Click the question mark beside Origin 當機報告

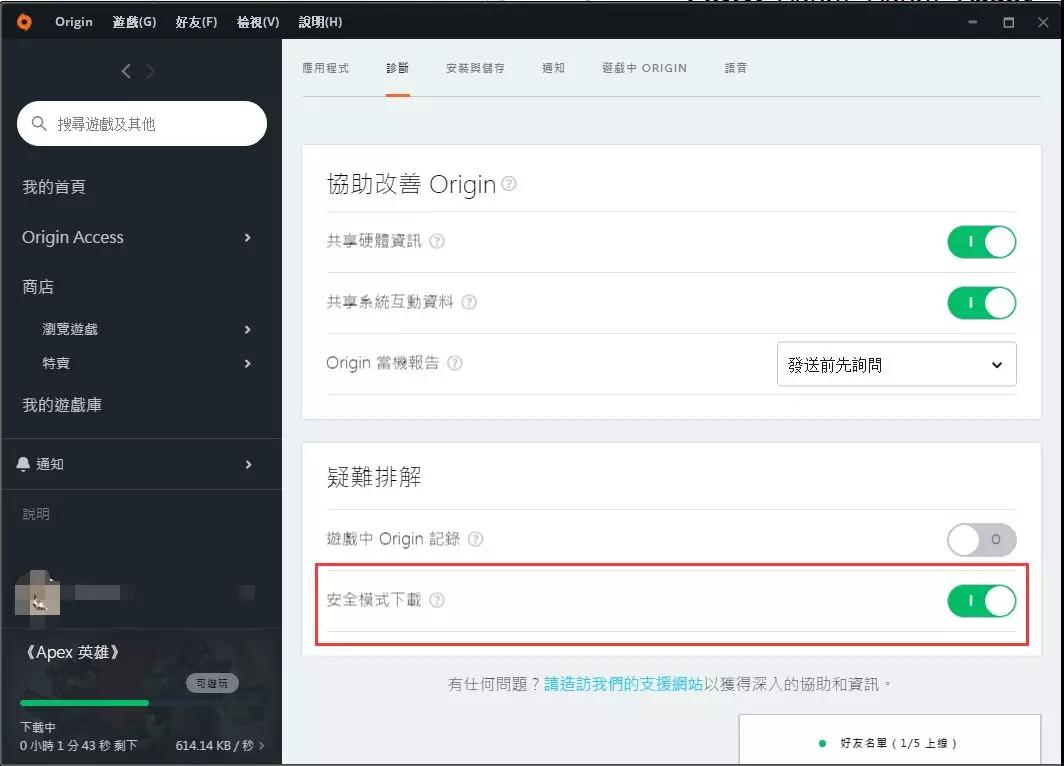pos(455,363)
